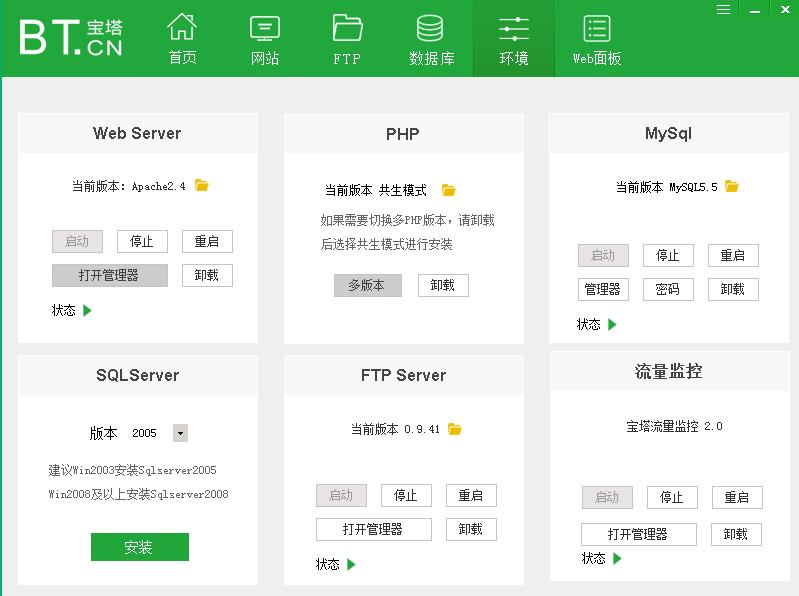Click the '当前版本 MySQL5.5' text
This screenshot has width=799, height=596.
pyautogui.click(x=667, y=187)
